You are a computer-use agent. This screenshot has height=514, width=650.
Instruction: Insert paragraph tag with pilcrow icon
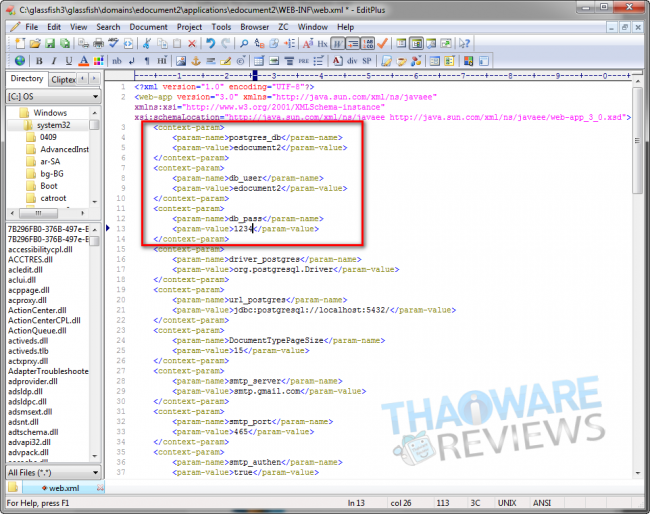[147, 61]
